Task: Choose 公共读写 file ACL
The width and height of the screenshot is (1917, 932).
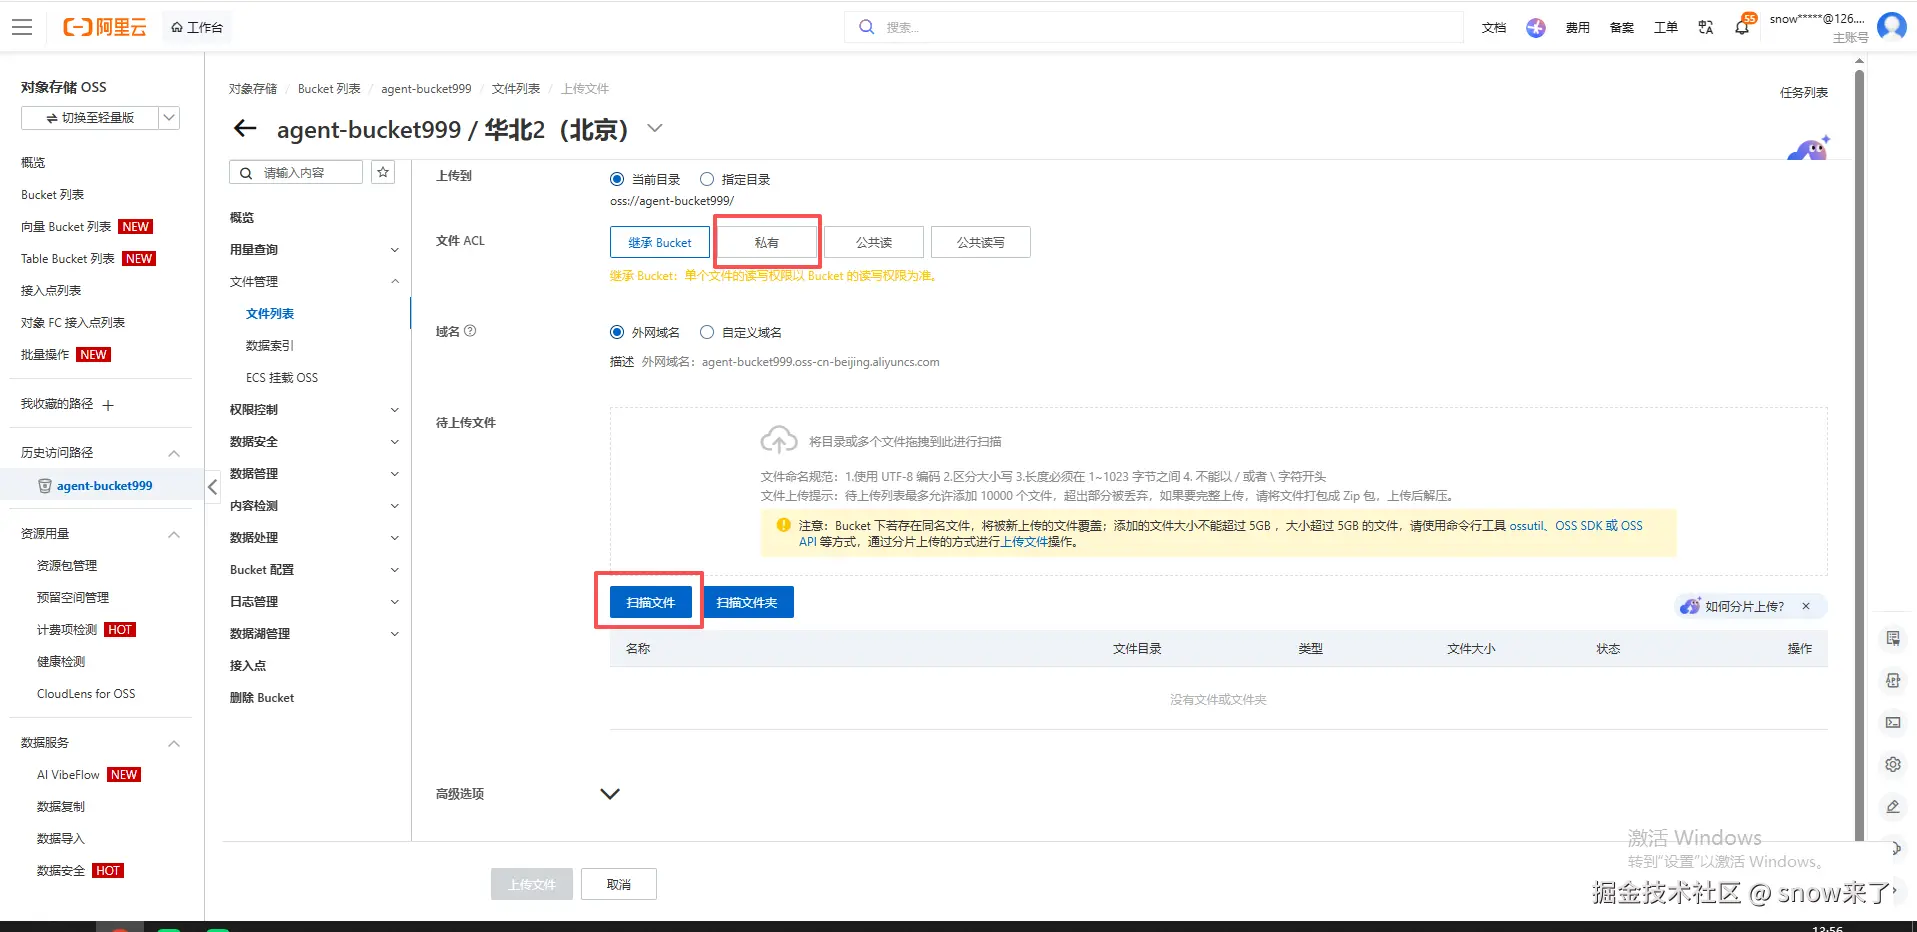Action: 980,242
